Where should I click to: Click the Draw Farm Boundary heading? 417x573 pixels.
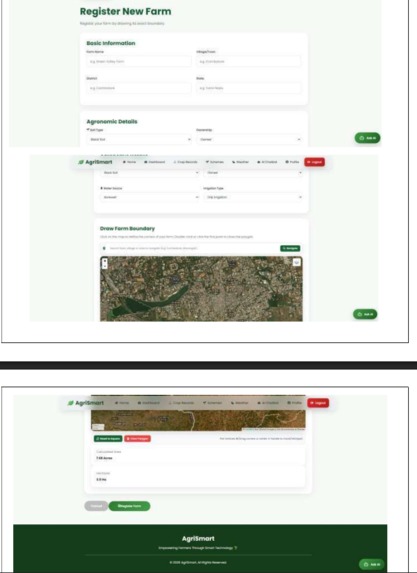pos(127,228)
